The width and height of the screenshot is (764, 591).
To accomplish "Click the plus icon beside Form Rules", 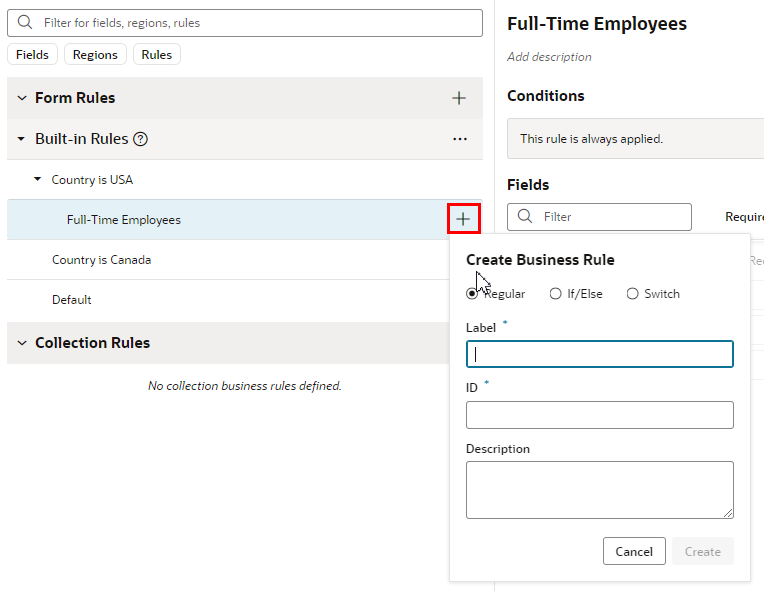I will 458,98.
